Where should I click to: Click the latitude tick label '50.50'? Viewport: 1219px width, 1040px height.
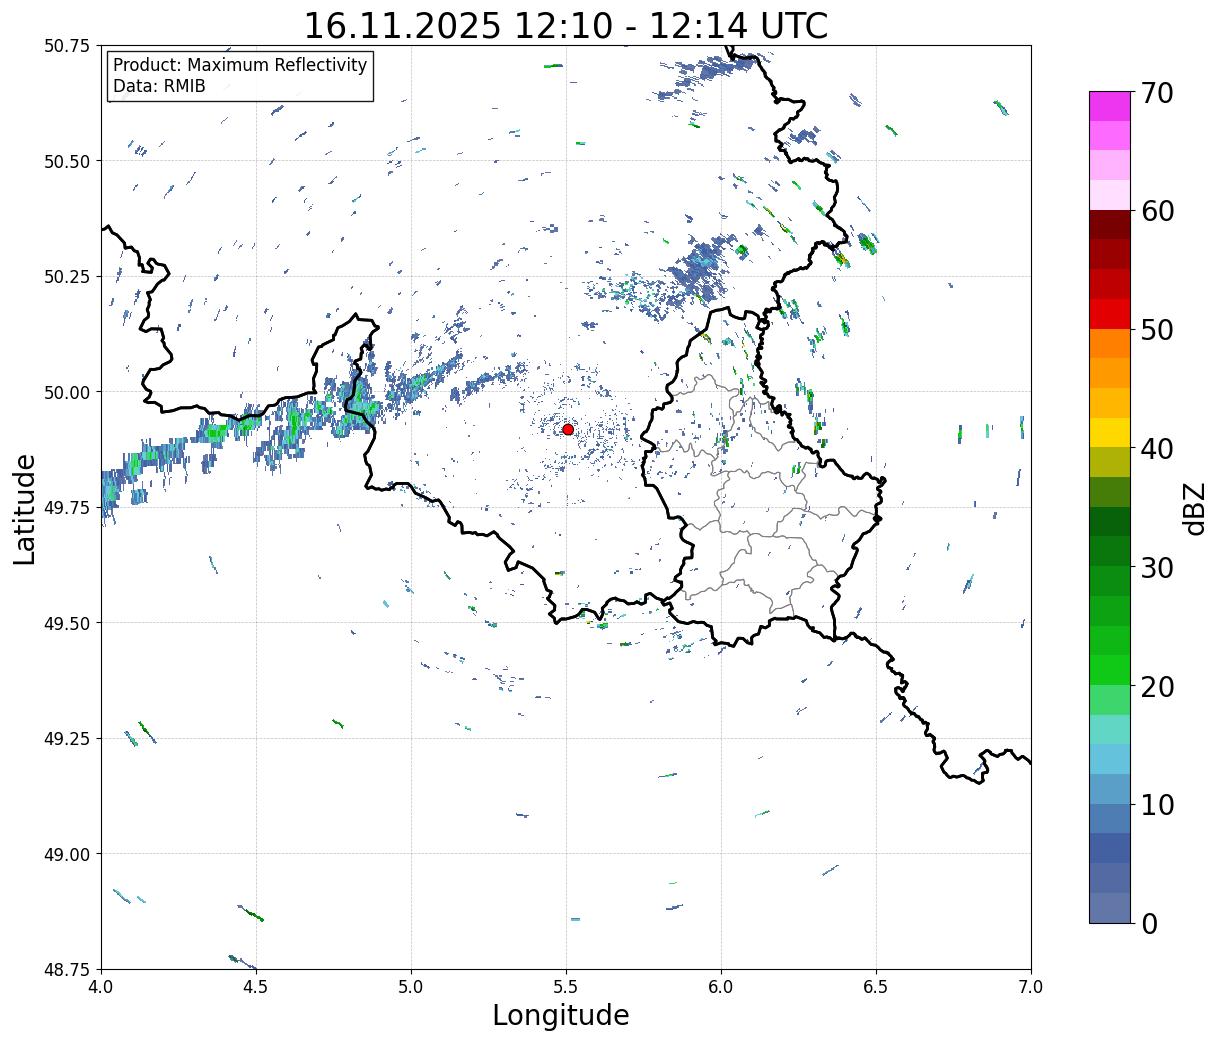[67, 161]
